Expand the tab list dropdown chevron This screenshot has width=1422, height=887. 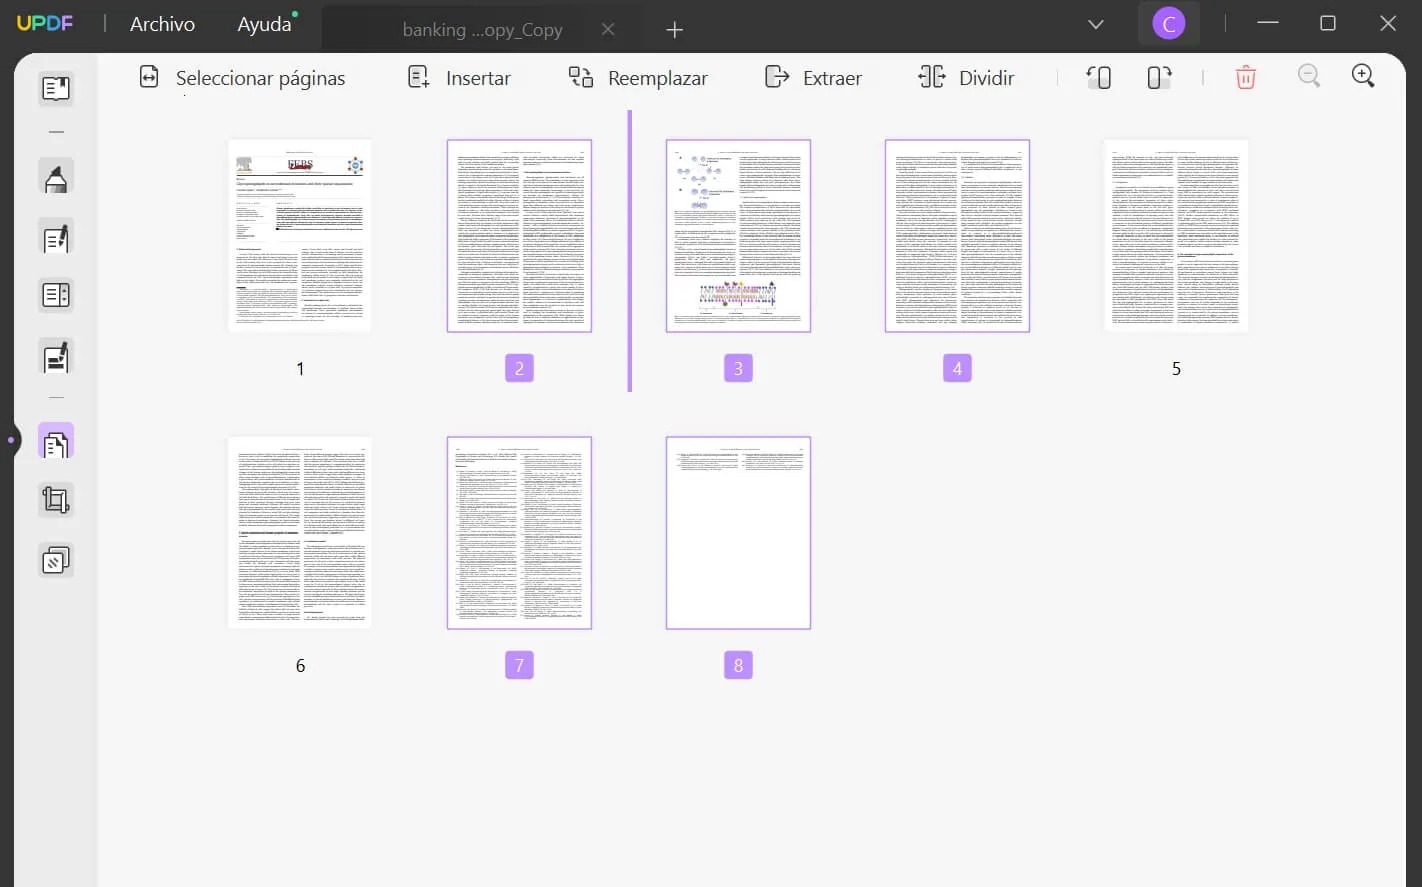(x=1096, y=24)
